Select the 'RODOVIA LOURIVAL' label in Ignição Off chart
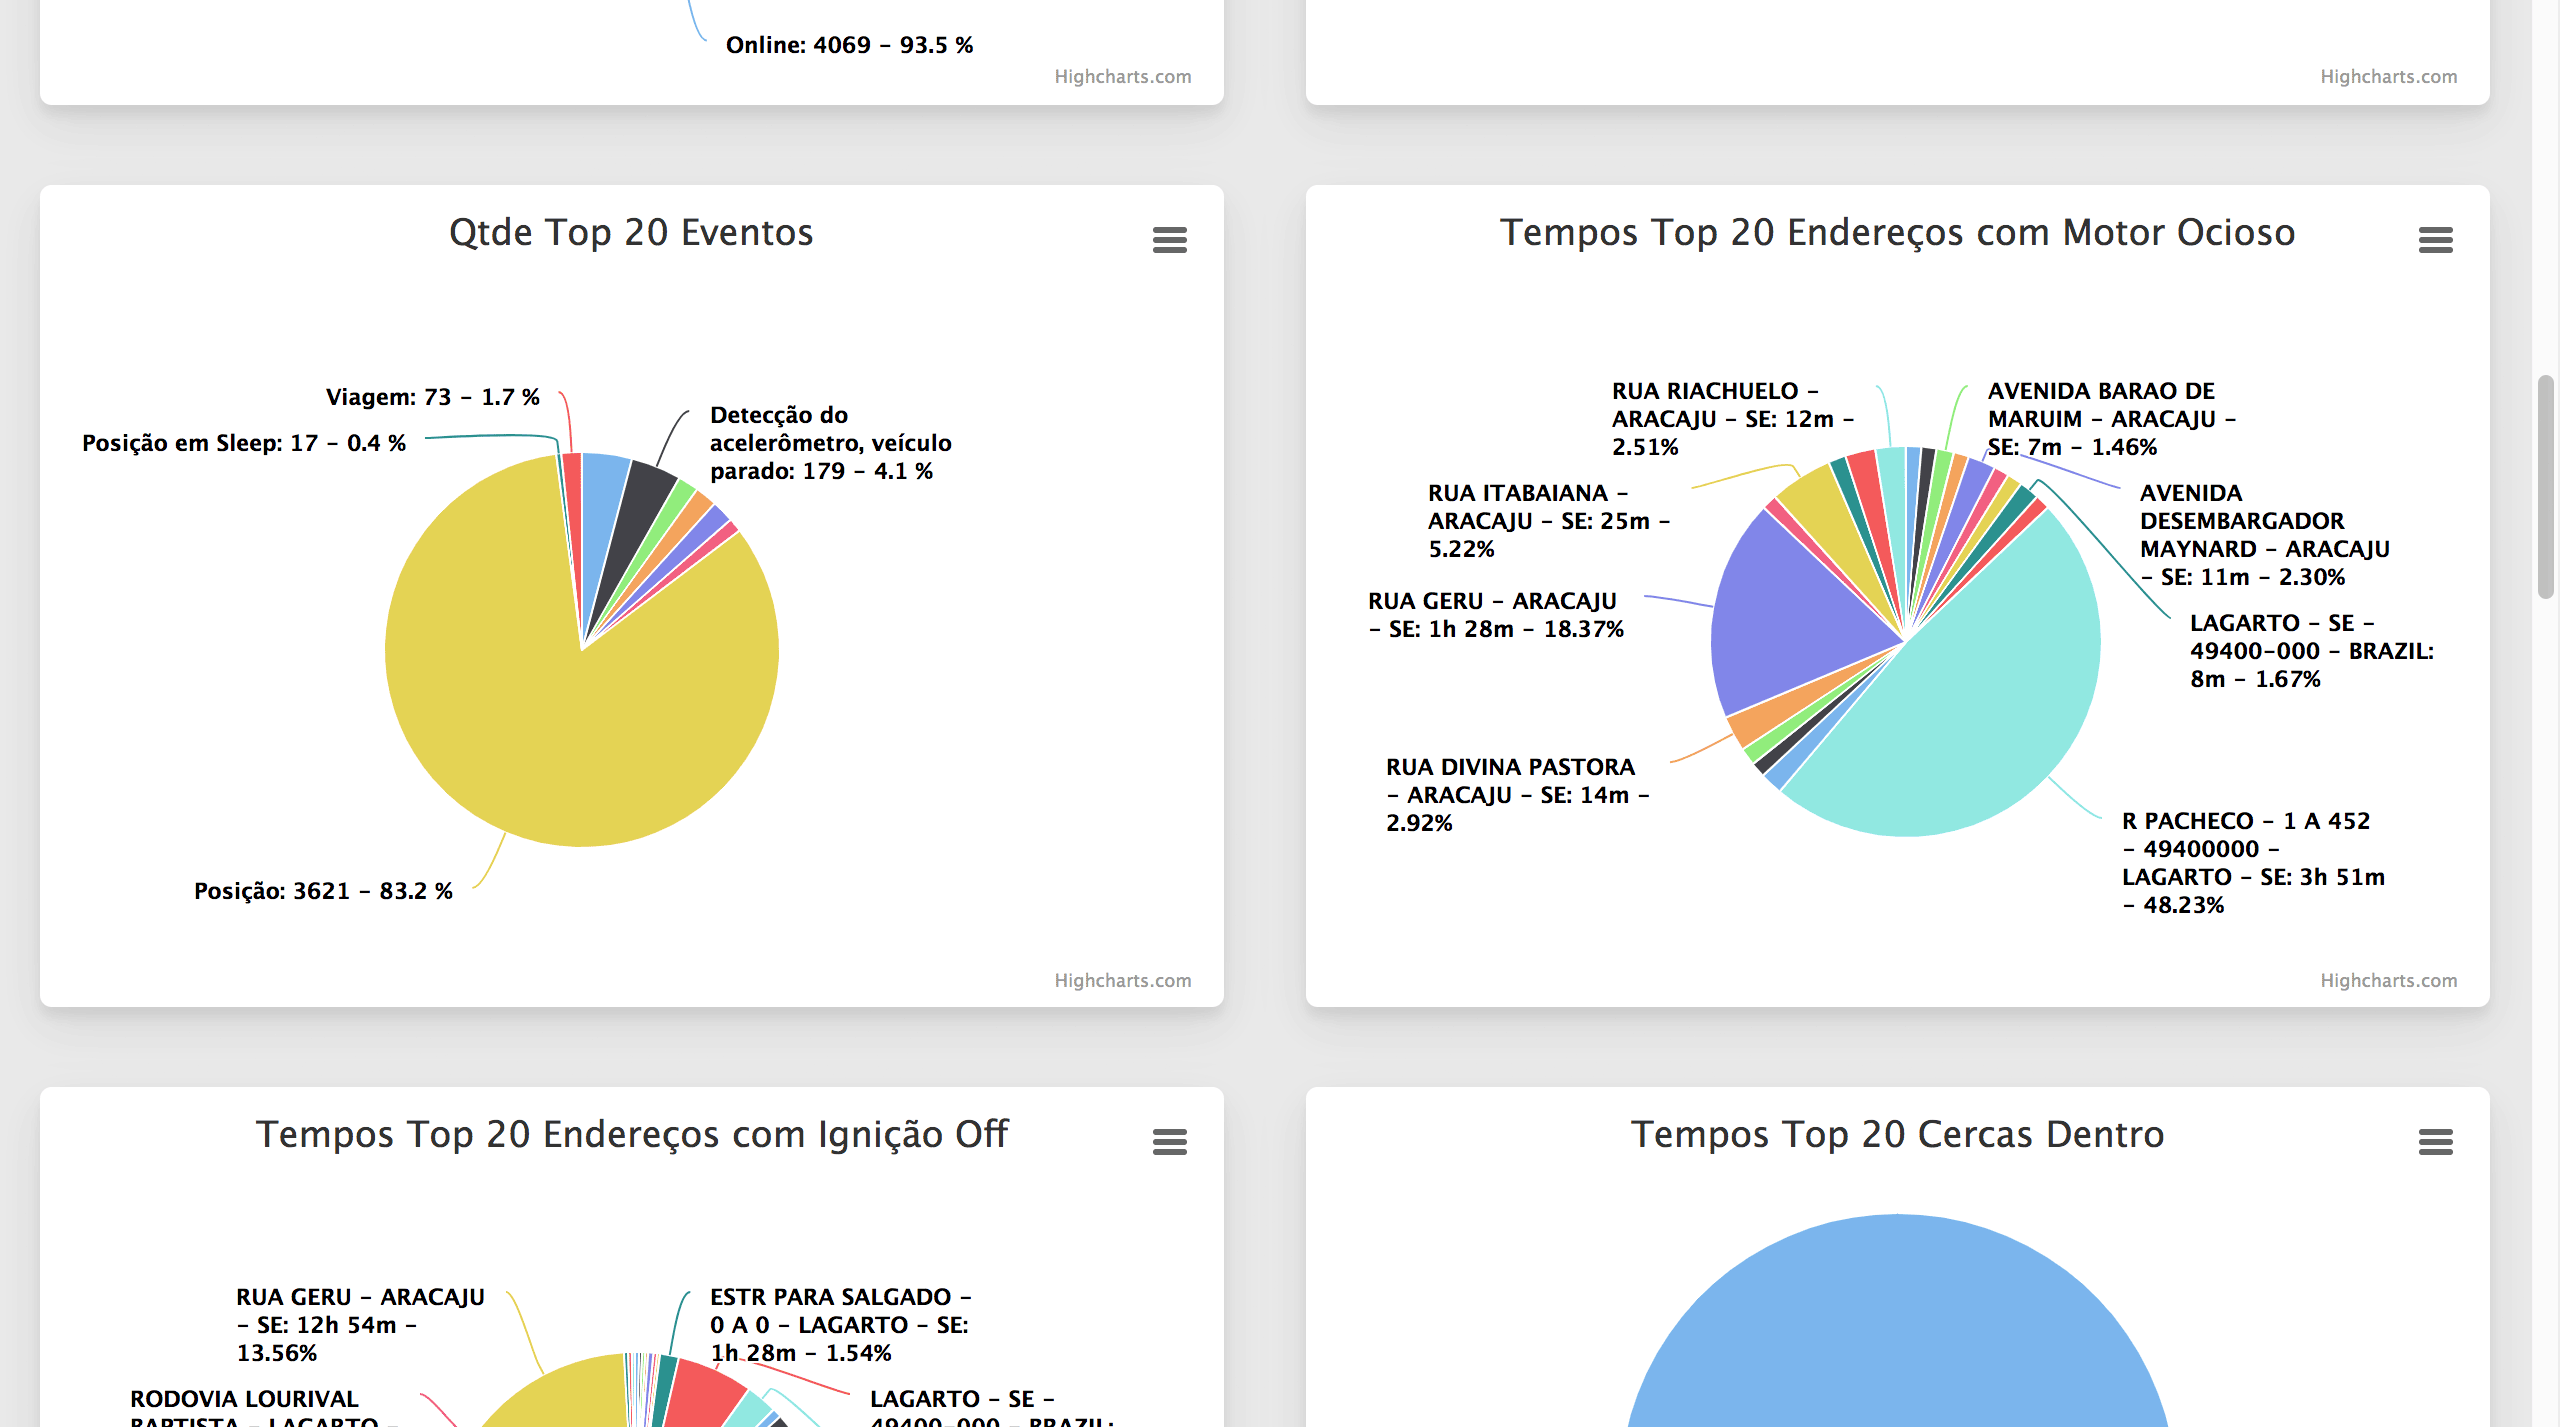This screenshot has width=2560, height=1427. (x=264, y=1407)
